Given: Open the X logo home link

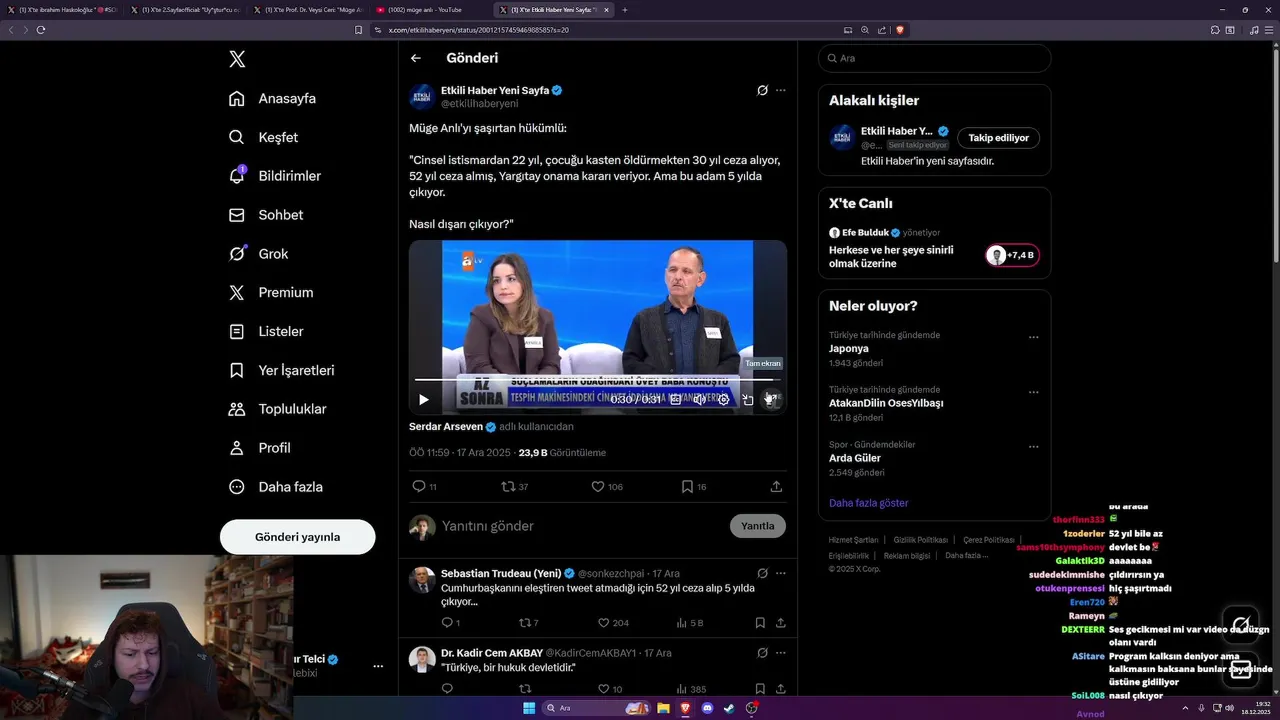Looking at the screenshot, I should tap(237, 59).
